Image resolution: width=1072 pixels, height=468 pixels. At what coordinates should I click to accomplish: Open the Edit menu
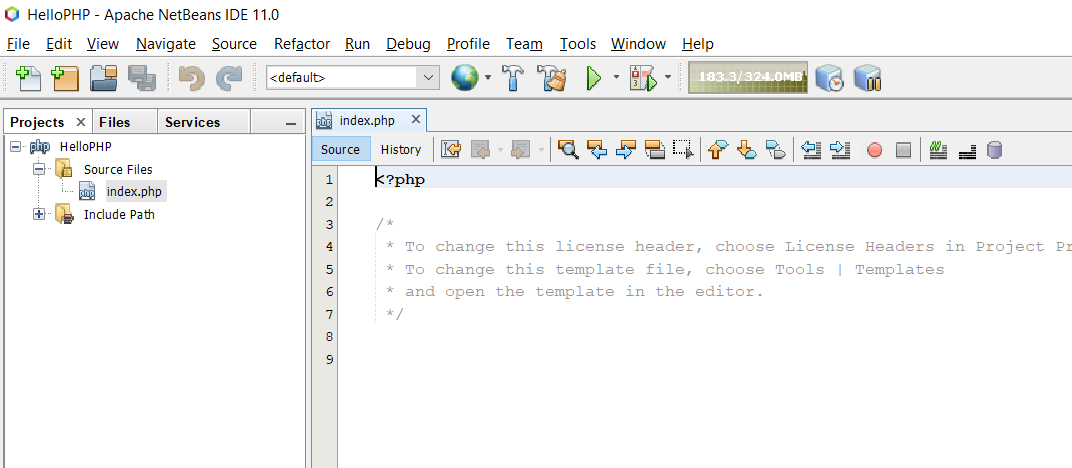tap(59, 44)
